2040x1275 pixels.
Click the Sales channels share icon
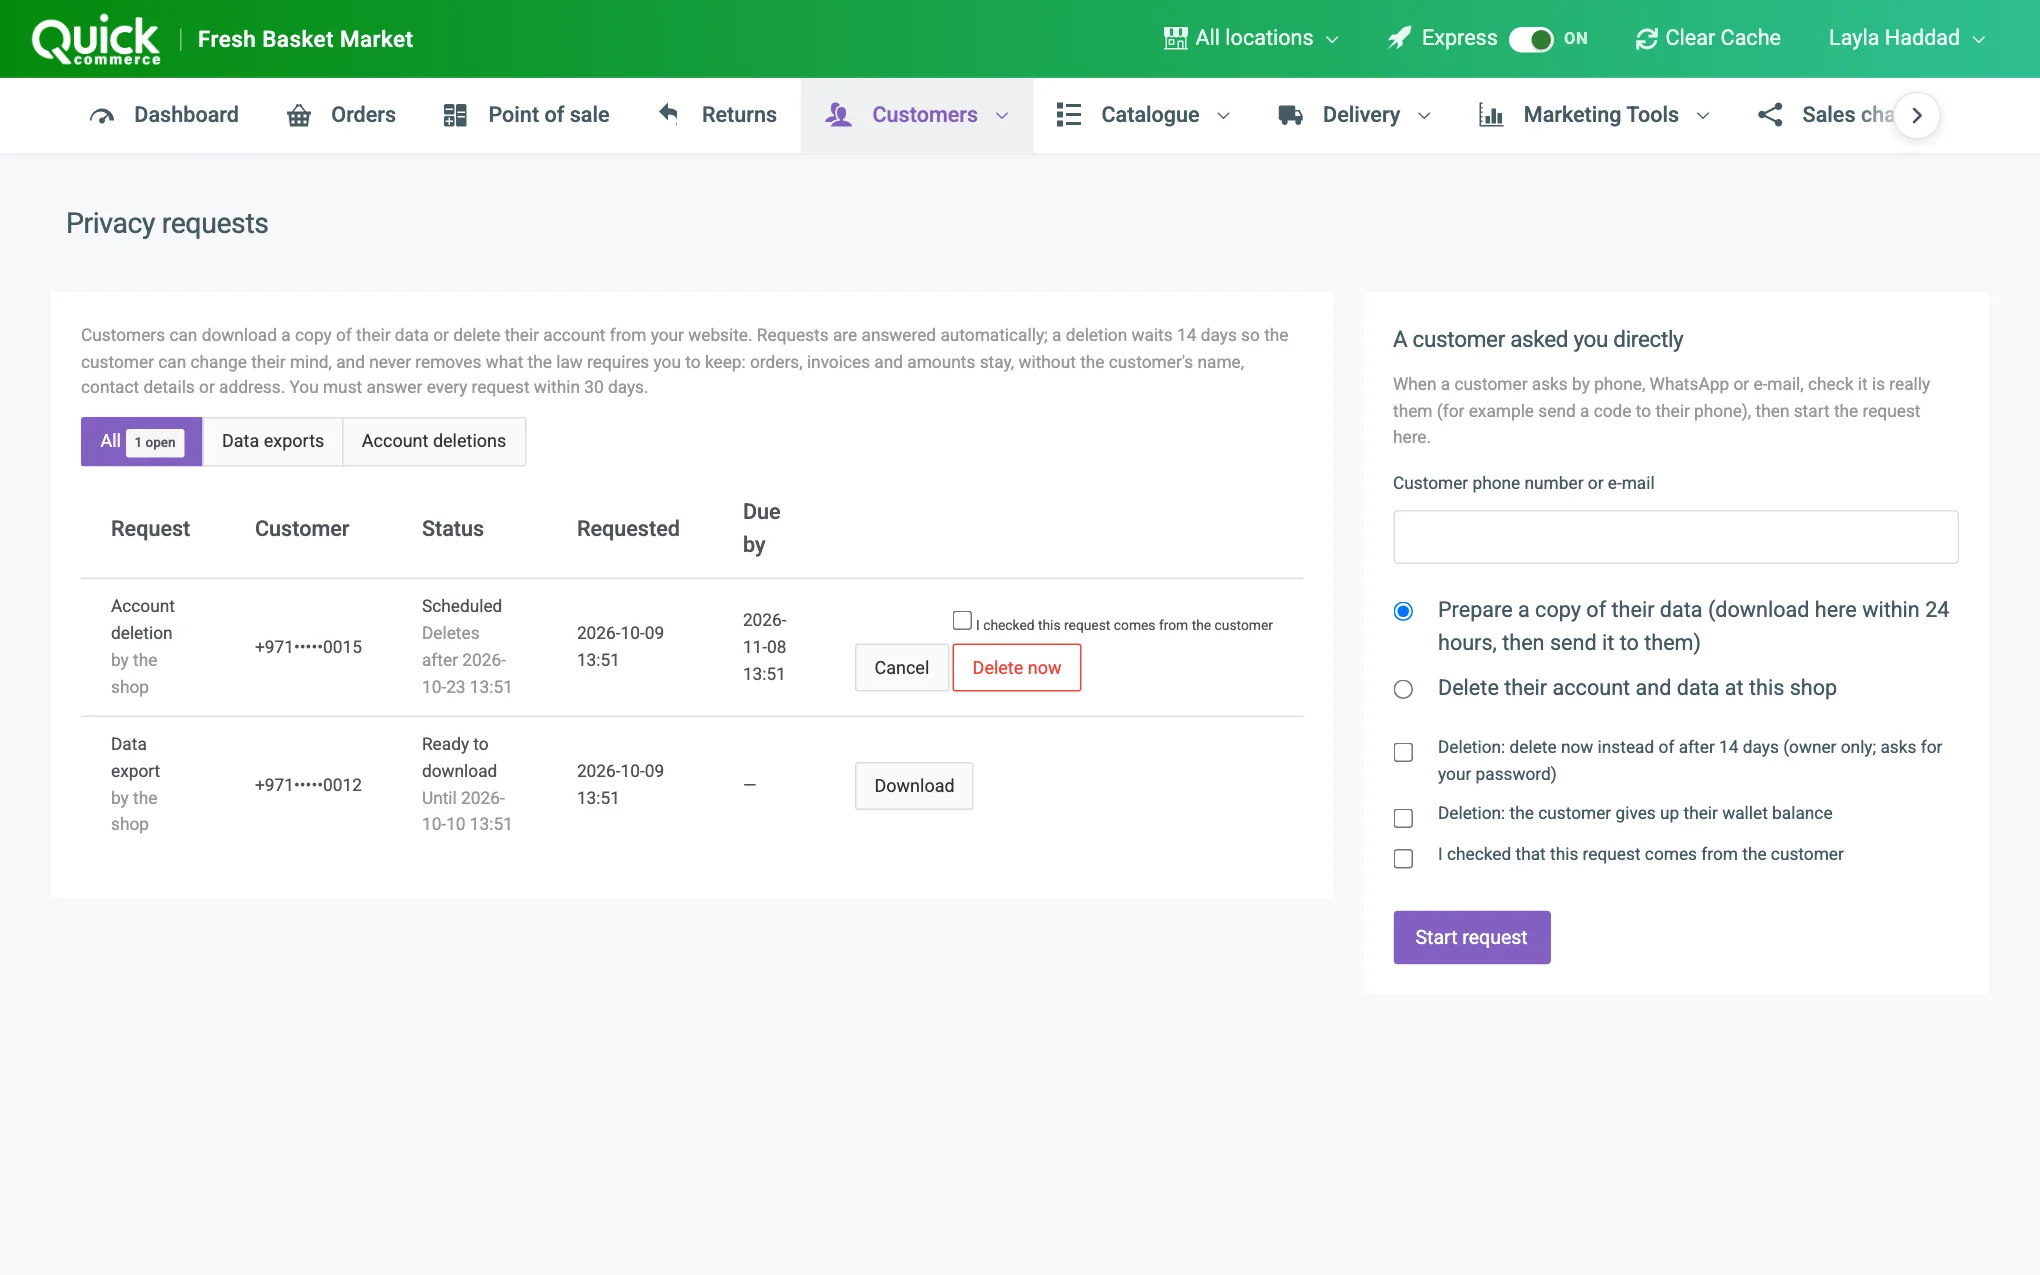(1770, 115)
